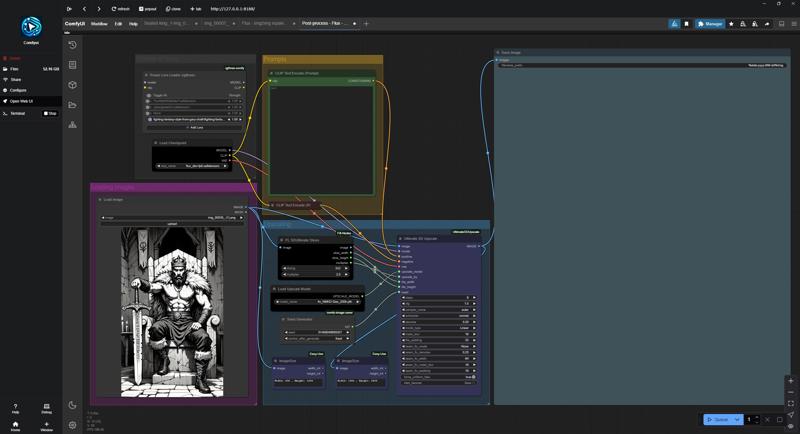Open the Manager button

(710, 23)
